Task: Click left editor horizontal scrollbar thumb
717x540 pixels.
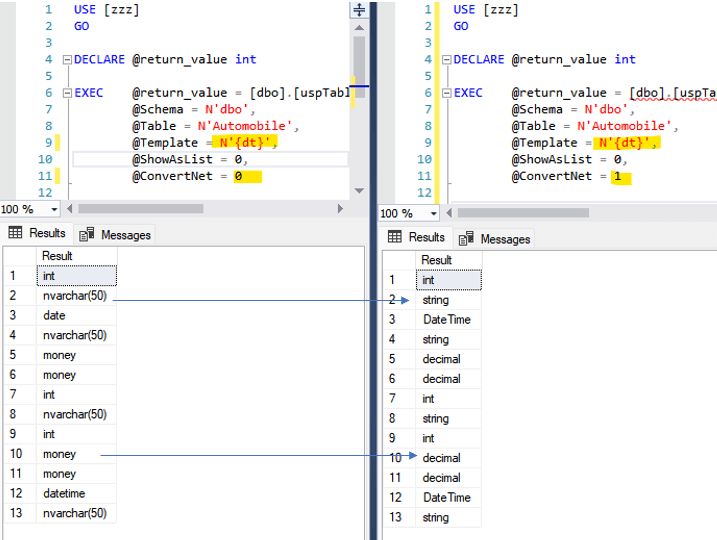Action: tap(141, 209)
